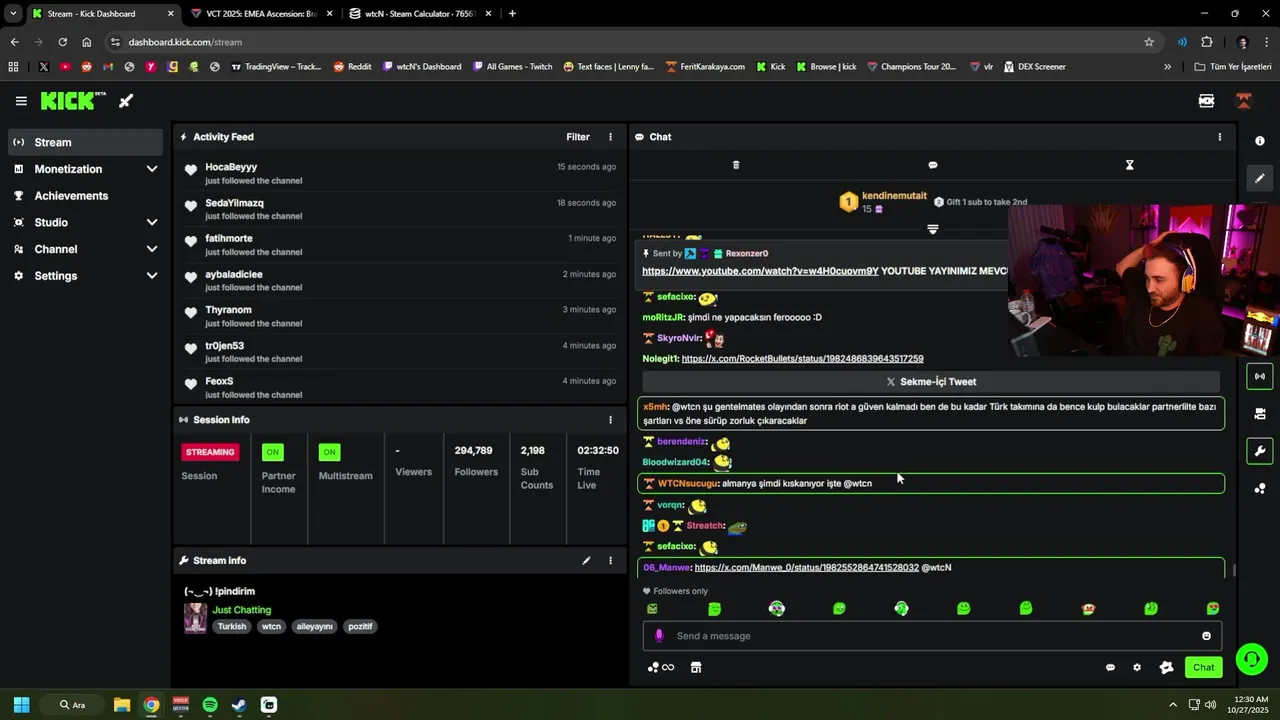Select Stream in the sidebar
The width and height of the screenshot is (1280, 720).
(x=85, y=142)
